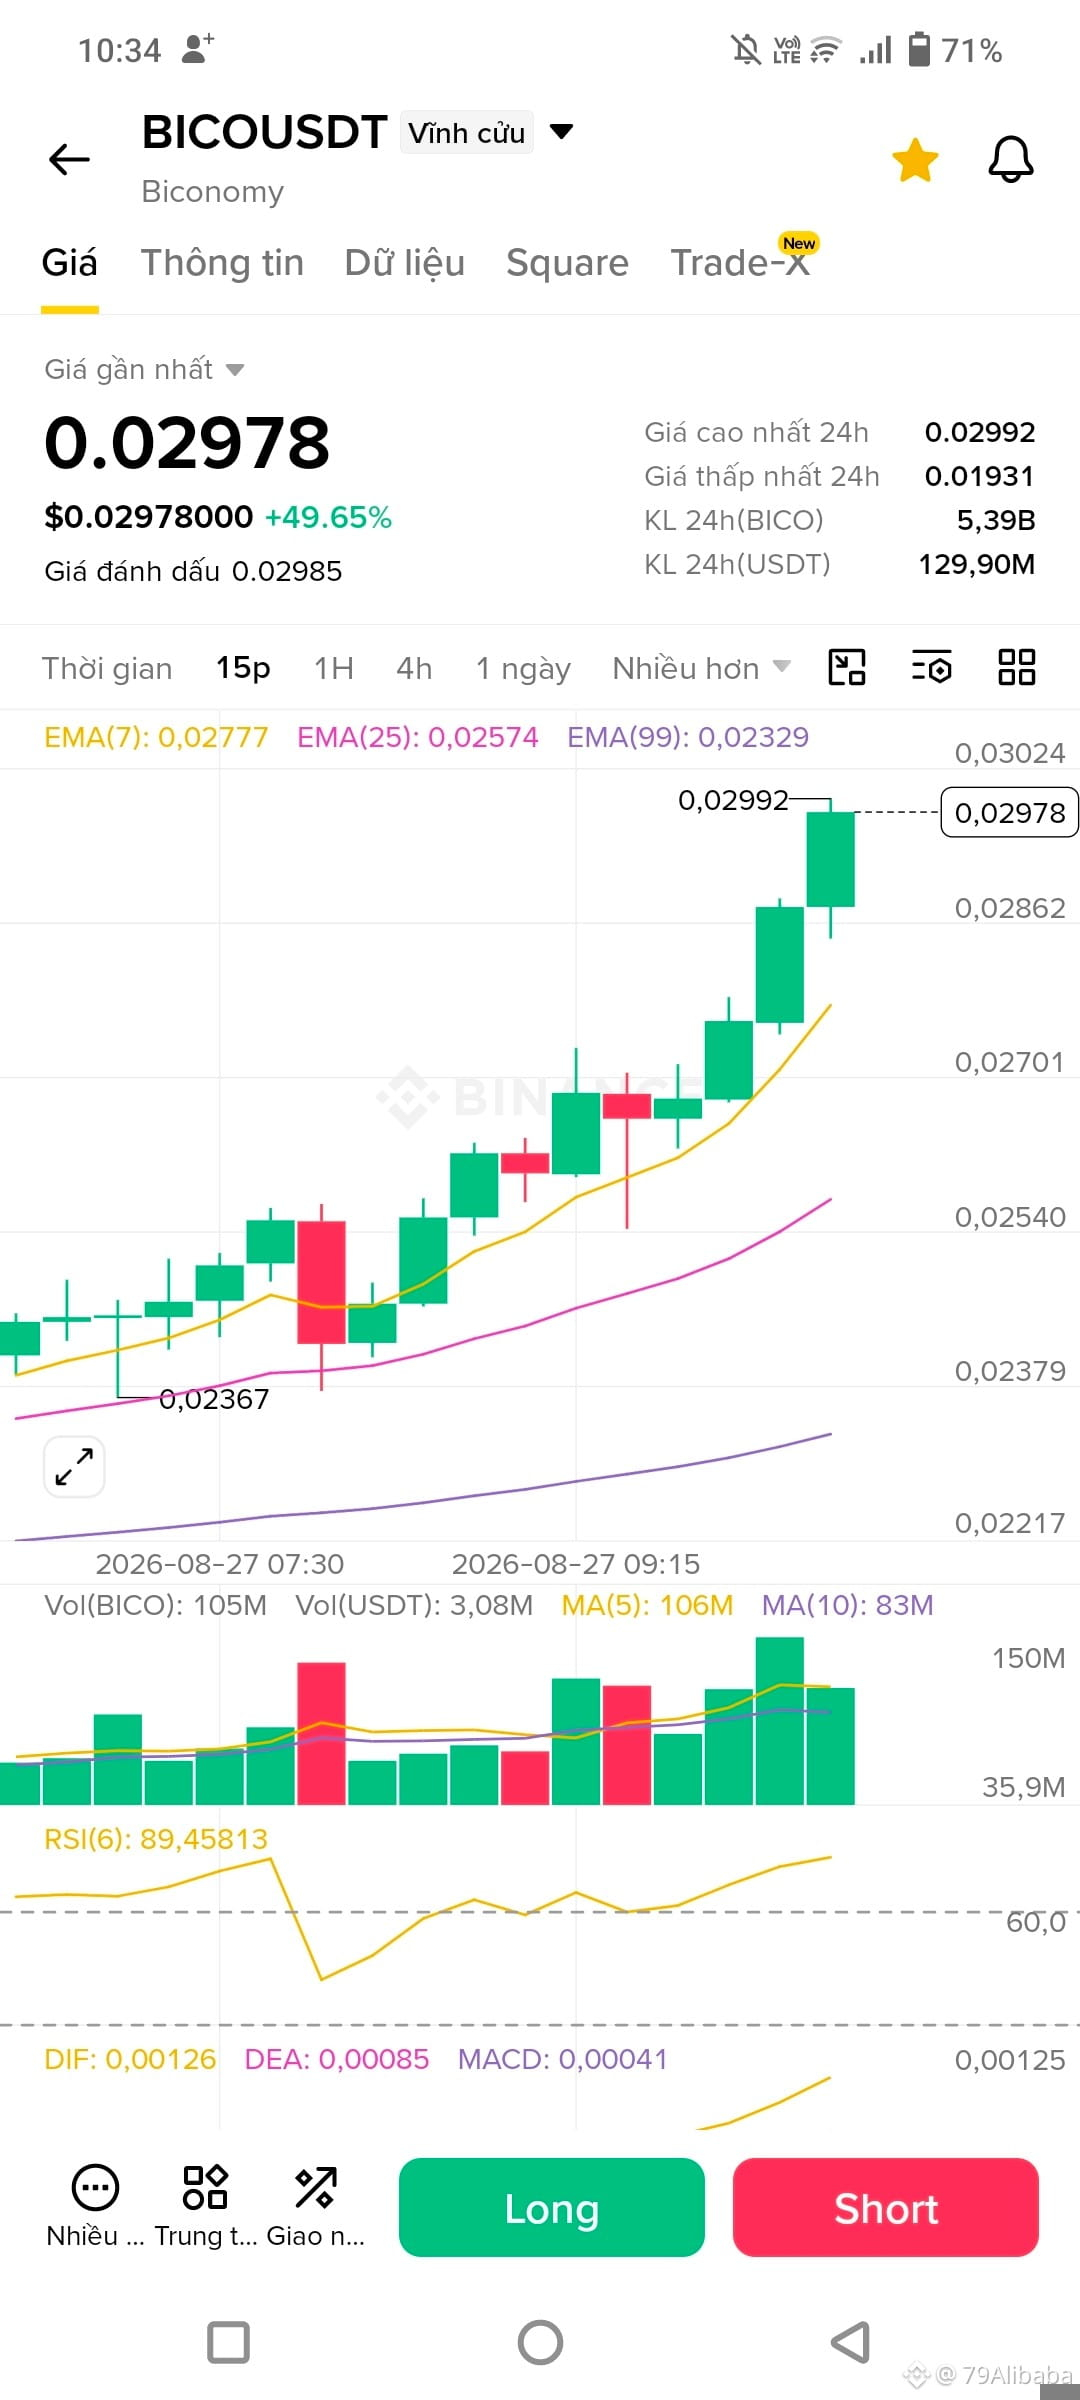Image resolution: width=1080 pixels, height=2400 pixels.
Task: Tap the MA(5) volume label
Action: point(647,1605)
